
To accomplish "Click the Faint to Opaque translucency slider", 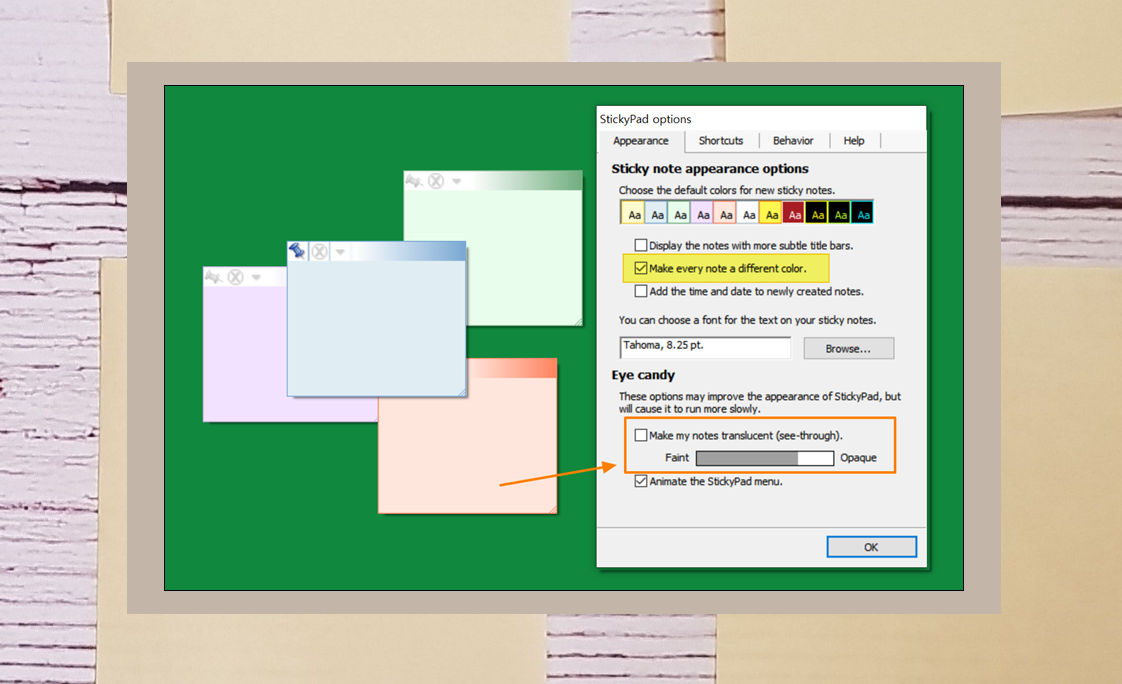I will 765,458.
